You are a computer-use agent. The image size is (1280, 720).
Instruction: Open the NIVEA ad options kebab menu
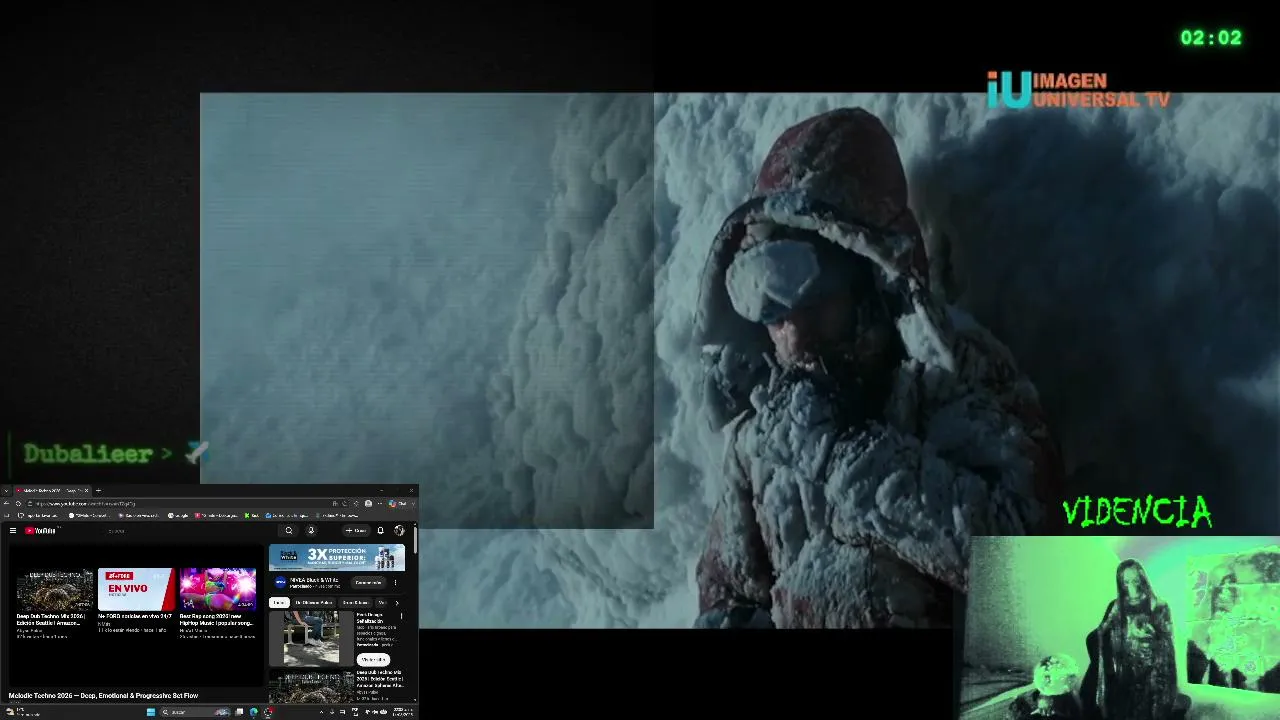[x=395, y=582]
